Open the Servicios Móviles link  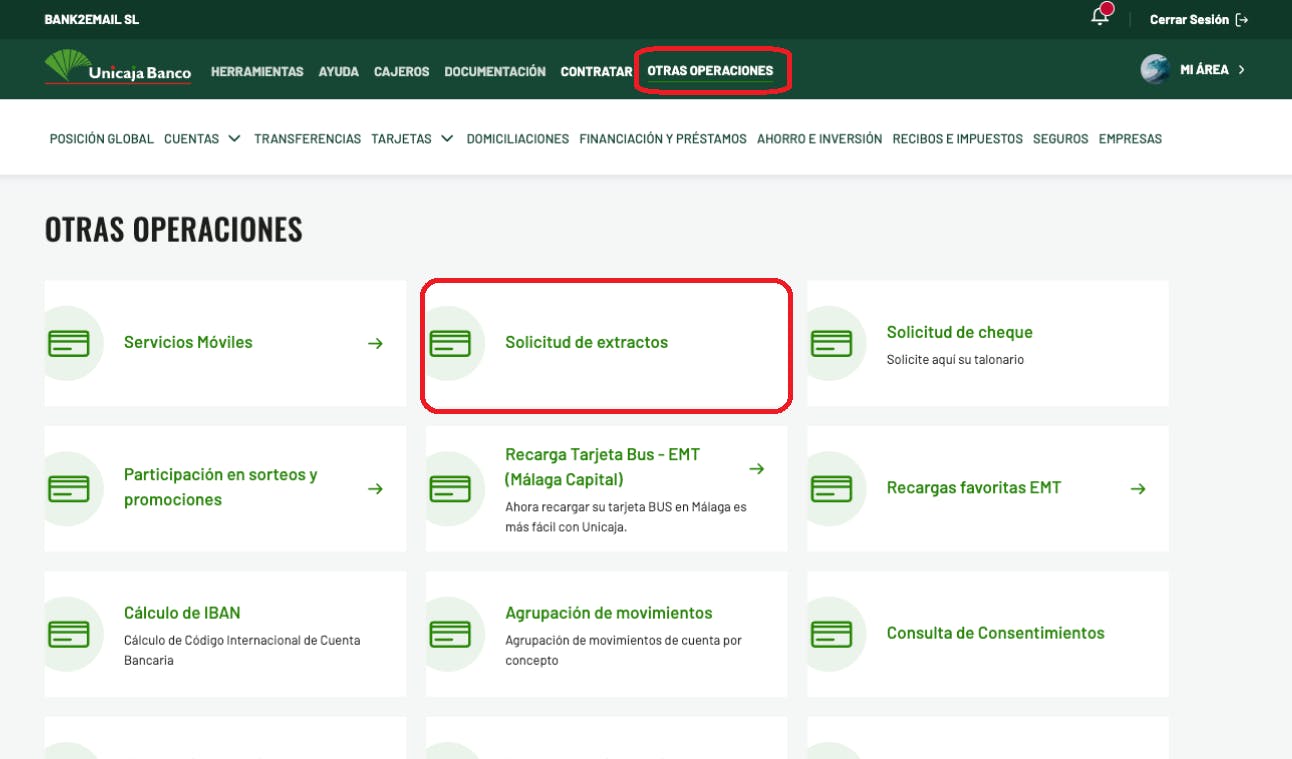point(188,342)
